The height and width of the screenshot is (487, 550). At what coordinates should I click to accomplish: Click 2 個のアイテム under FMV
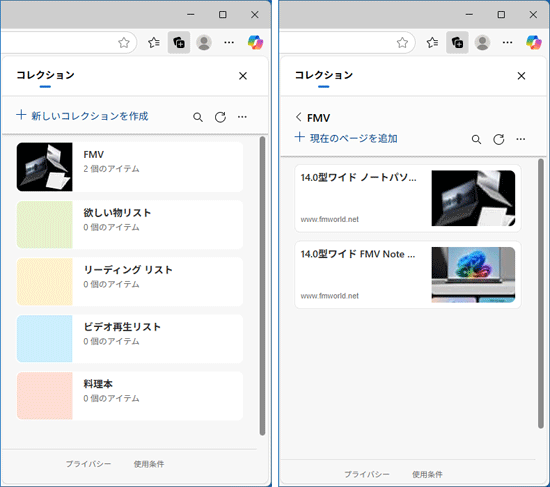click(x=111, y=169)
